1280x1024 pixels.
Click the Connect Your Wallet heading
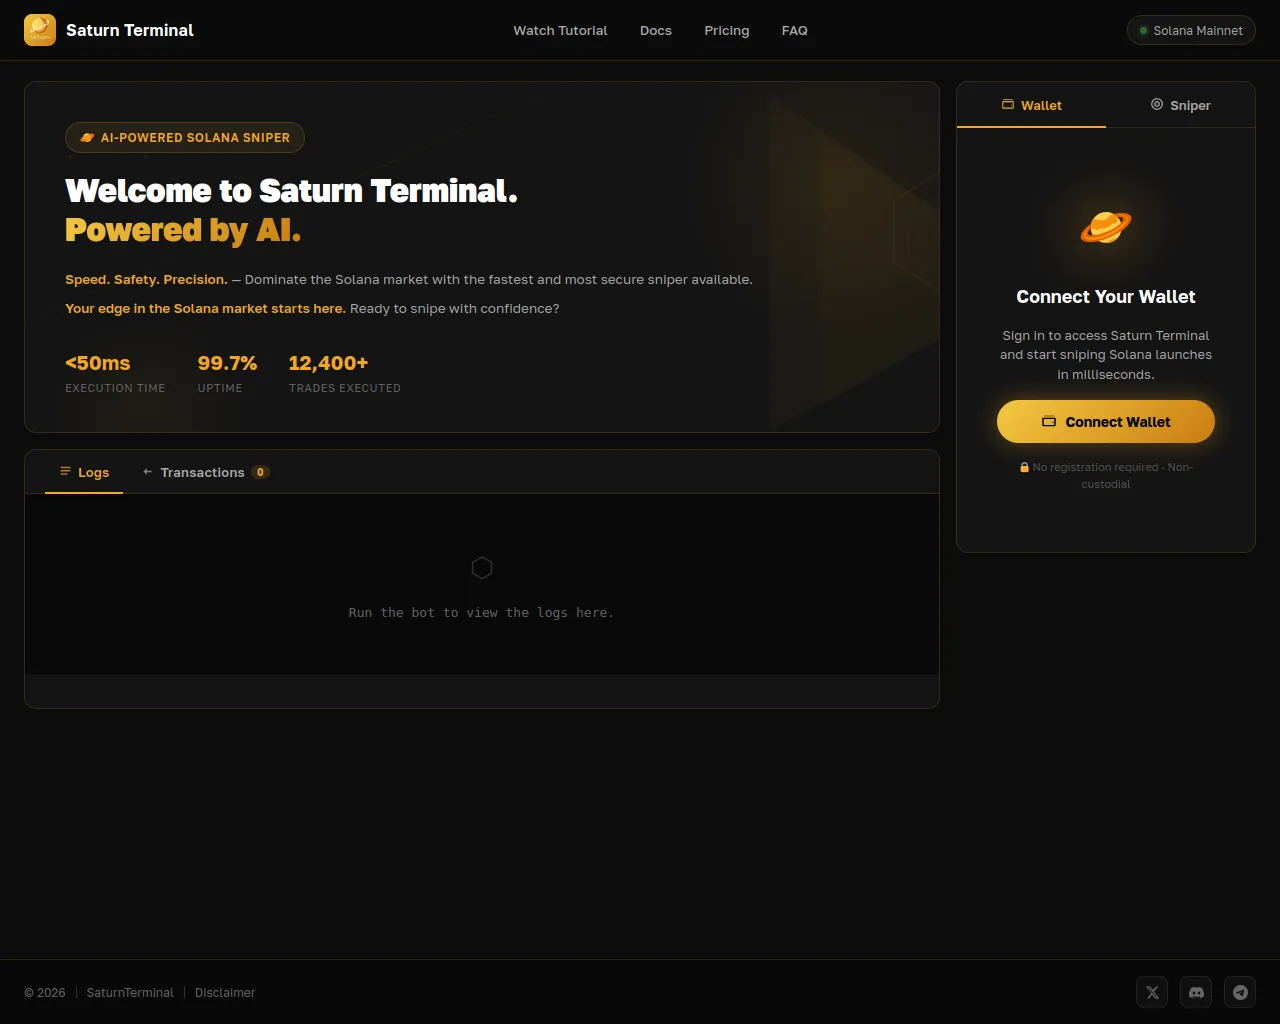(x=1106, y=297)
